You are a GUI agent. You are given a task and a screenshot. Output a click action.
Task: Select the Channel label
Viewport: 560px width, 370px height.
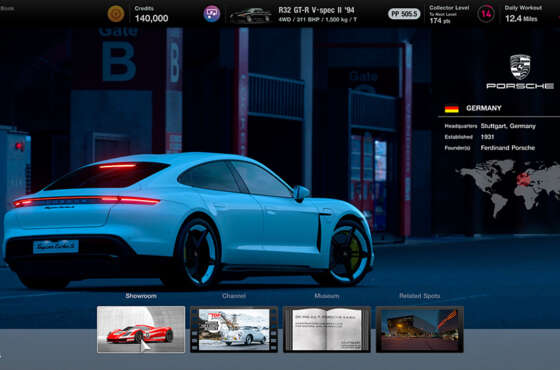(x=234, y=296)
